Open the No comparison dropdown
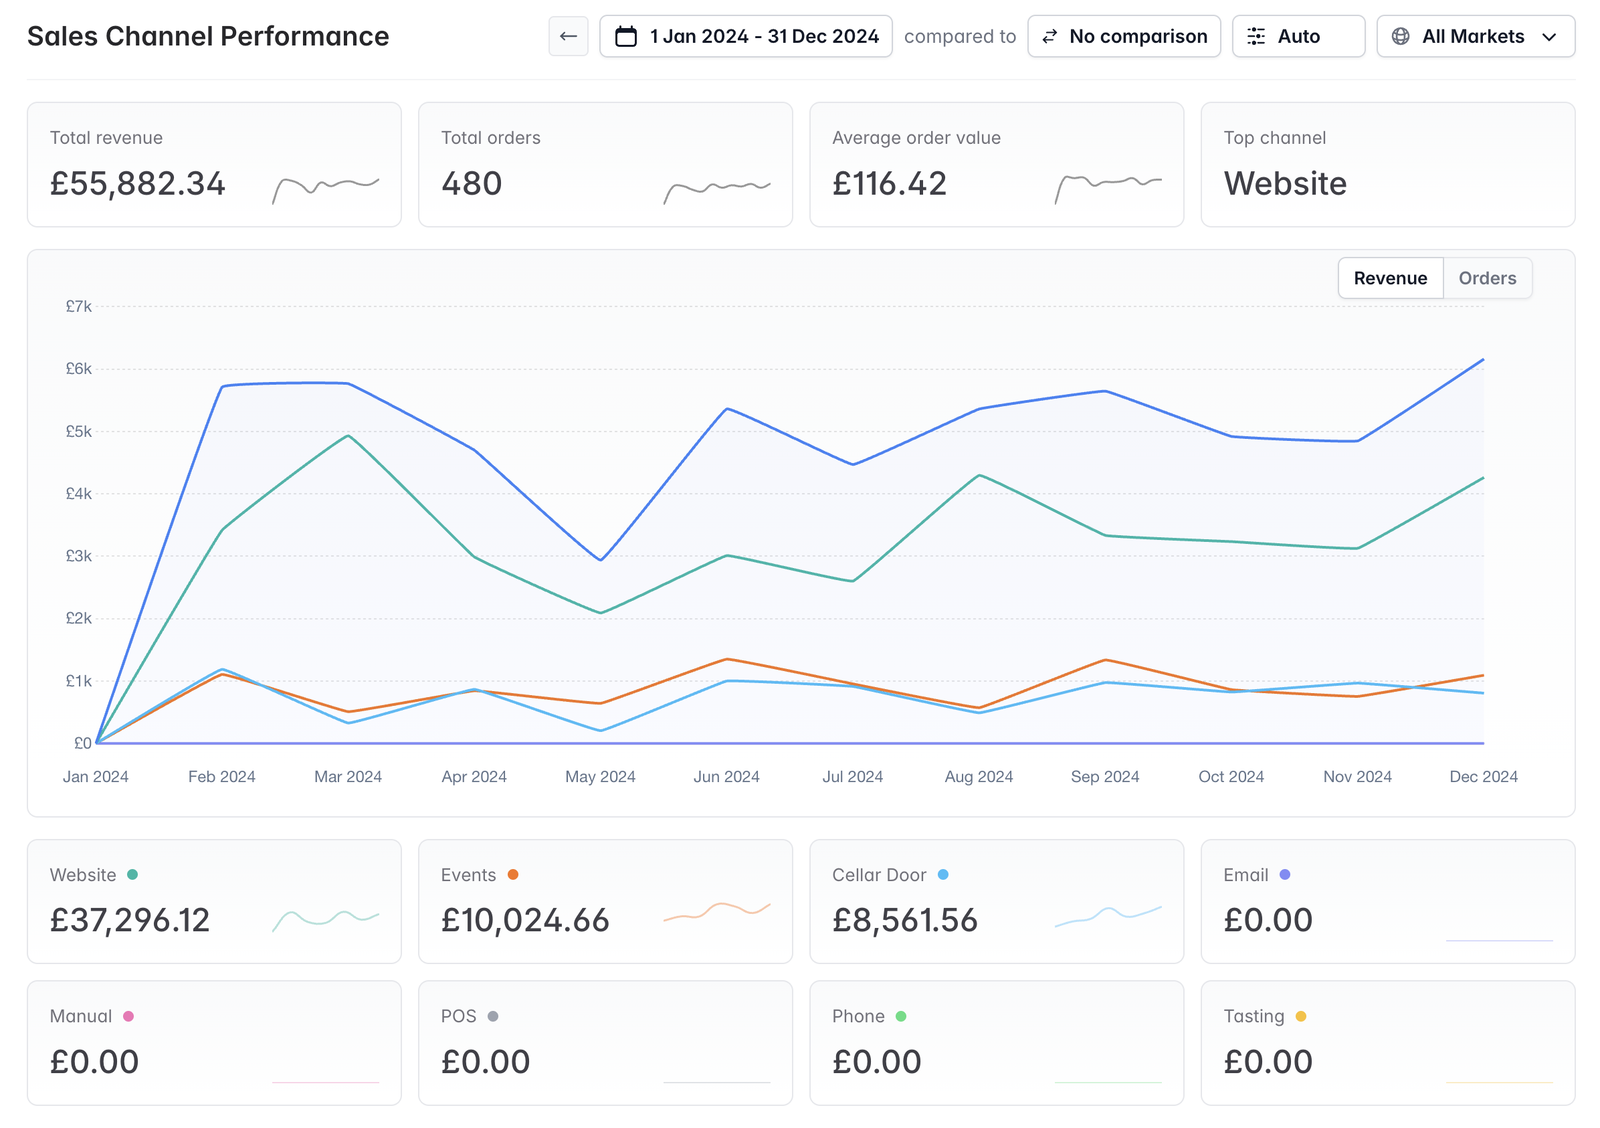 click(x=1124, y=36)
